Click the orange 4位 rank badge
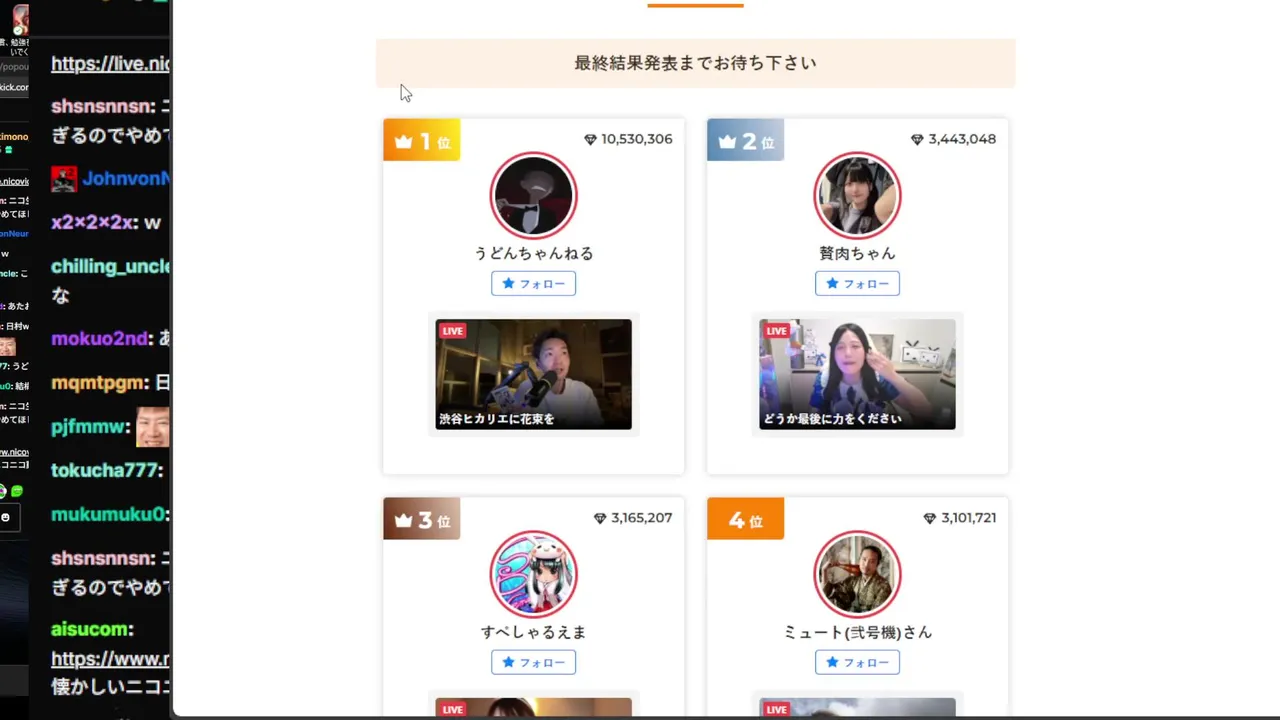This screenshot has height=720, width=1280. click(x=745, y=520)
